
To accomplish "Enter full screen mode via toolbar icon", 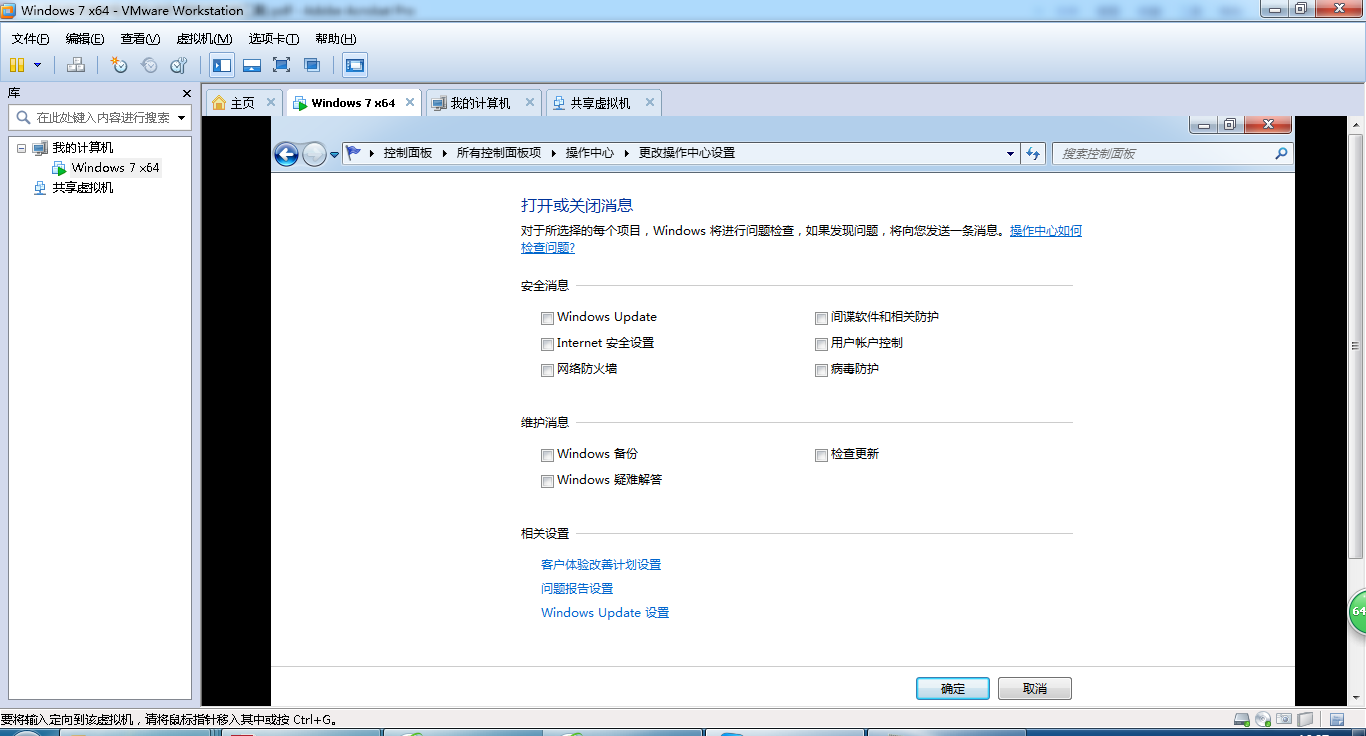I will [x=282, y=65].
